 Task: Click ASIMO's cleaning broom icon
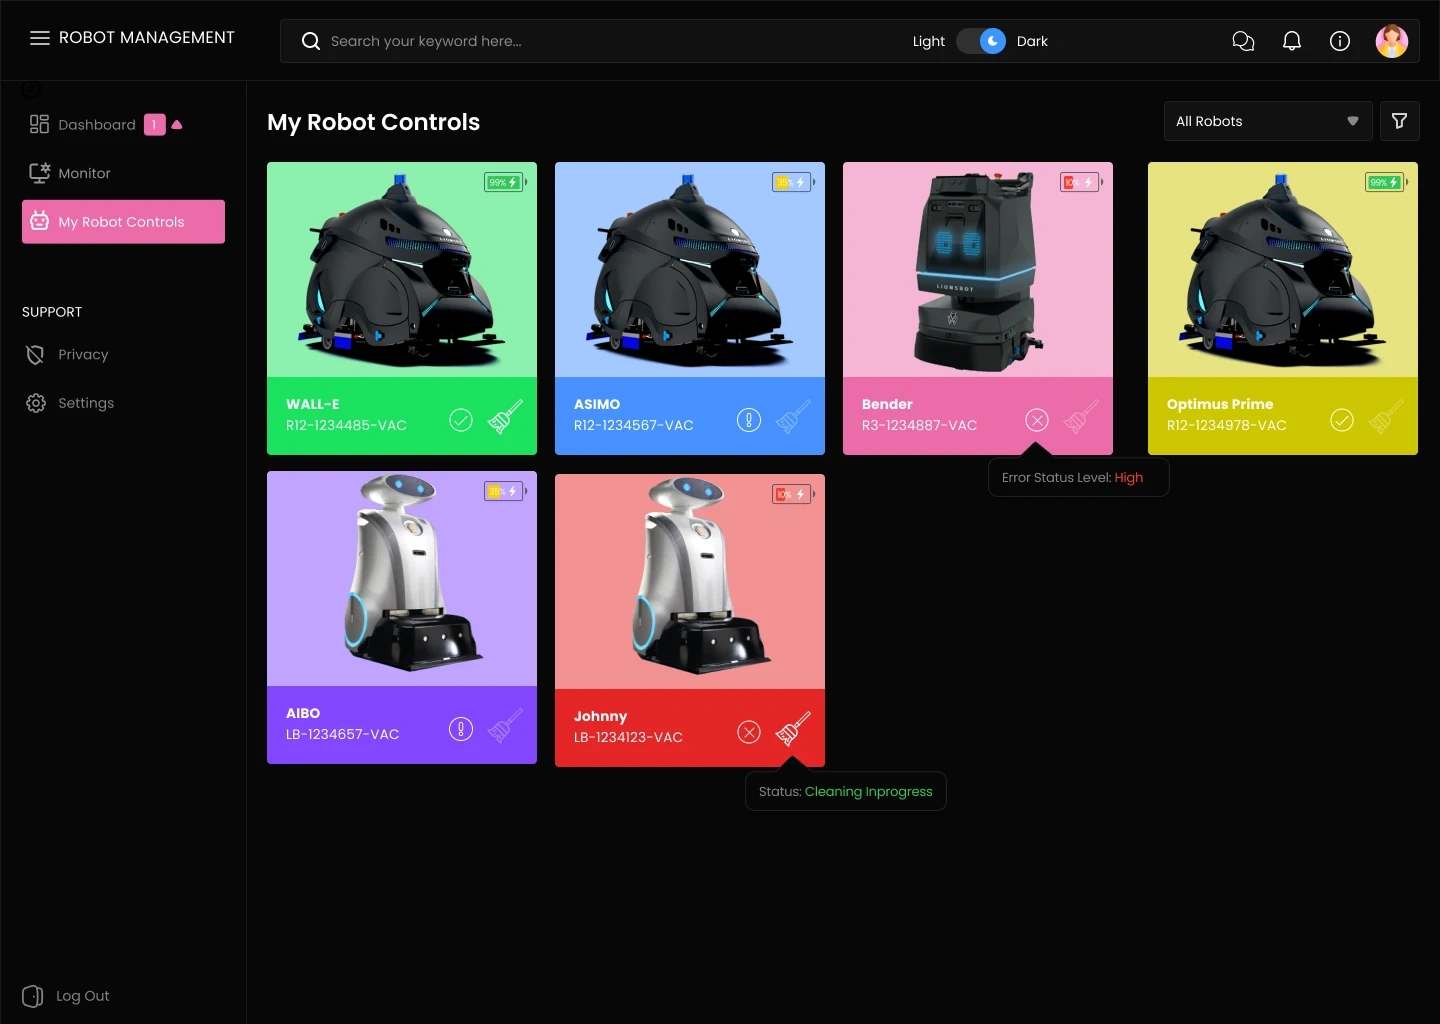793,416
